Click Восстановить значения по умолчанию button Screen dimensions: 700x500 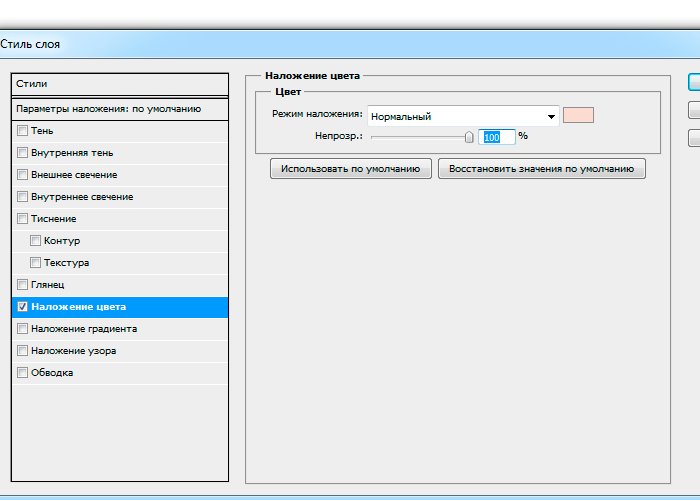tap(541, 169)
